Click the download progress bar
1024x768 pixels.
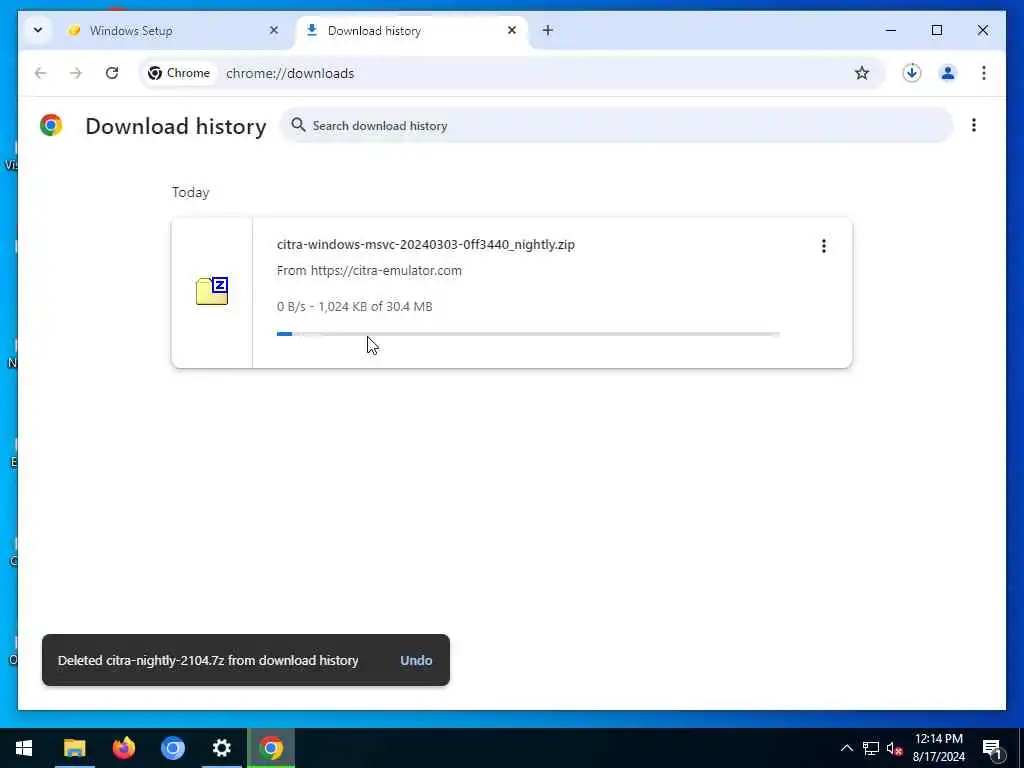point(528,334)
